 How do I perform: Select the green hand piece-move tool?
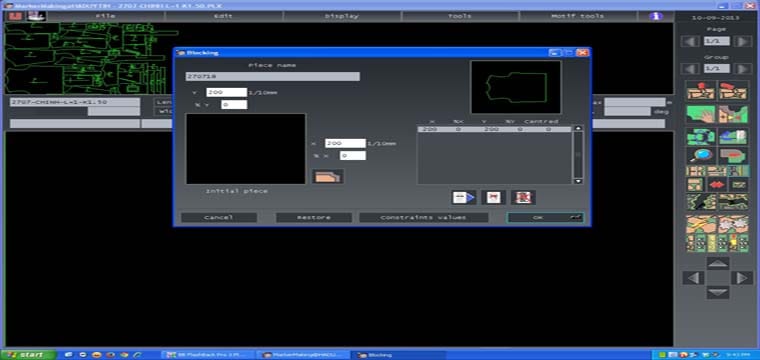click(701, 114)
